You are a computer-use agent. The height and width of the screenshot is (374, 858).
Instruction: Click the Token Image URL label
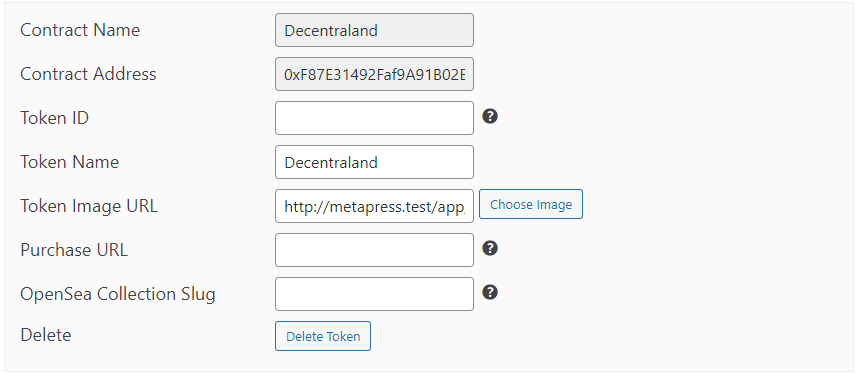(x=89, y=206)
